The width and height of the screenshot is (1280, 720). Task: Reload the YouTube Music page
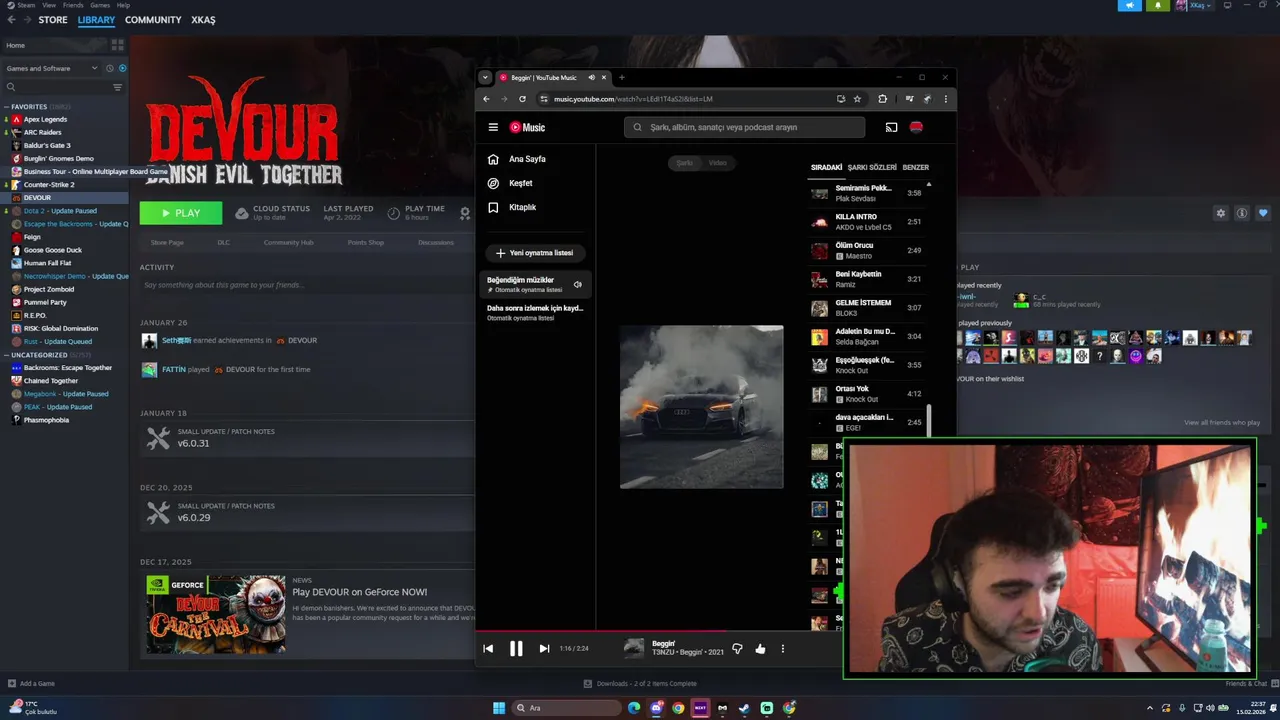[x=522, y=99]
